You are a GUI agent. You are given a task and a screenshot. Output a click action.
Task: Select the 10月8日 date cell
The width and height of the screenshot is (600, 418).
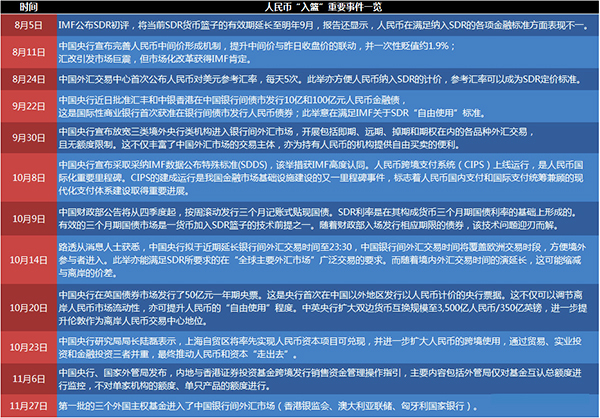[28, 176]
